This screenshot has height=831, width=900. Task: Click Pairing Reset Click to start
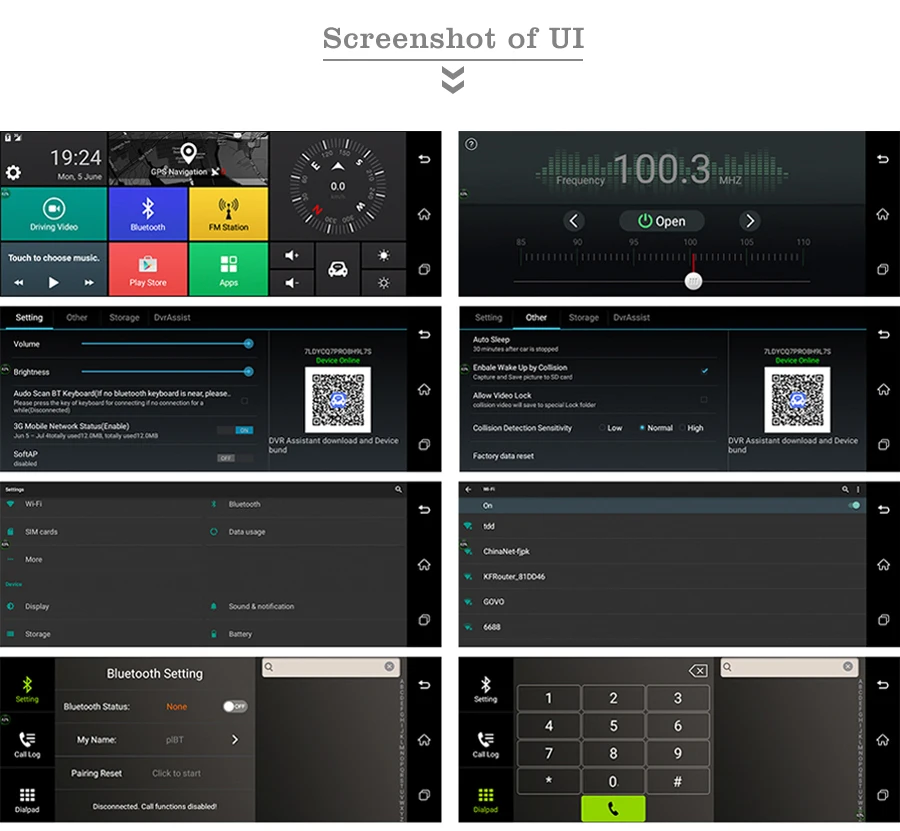click(177, 774)
